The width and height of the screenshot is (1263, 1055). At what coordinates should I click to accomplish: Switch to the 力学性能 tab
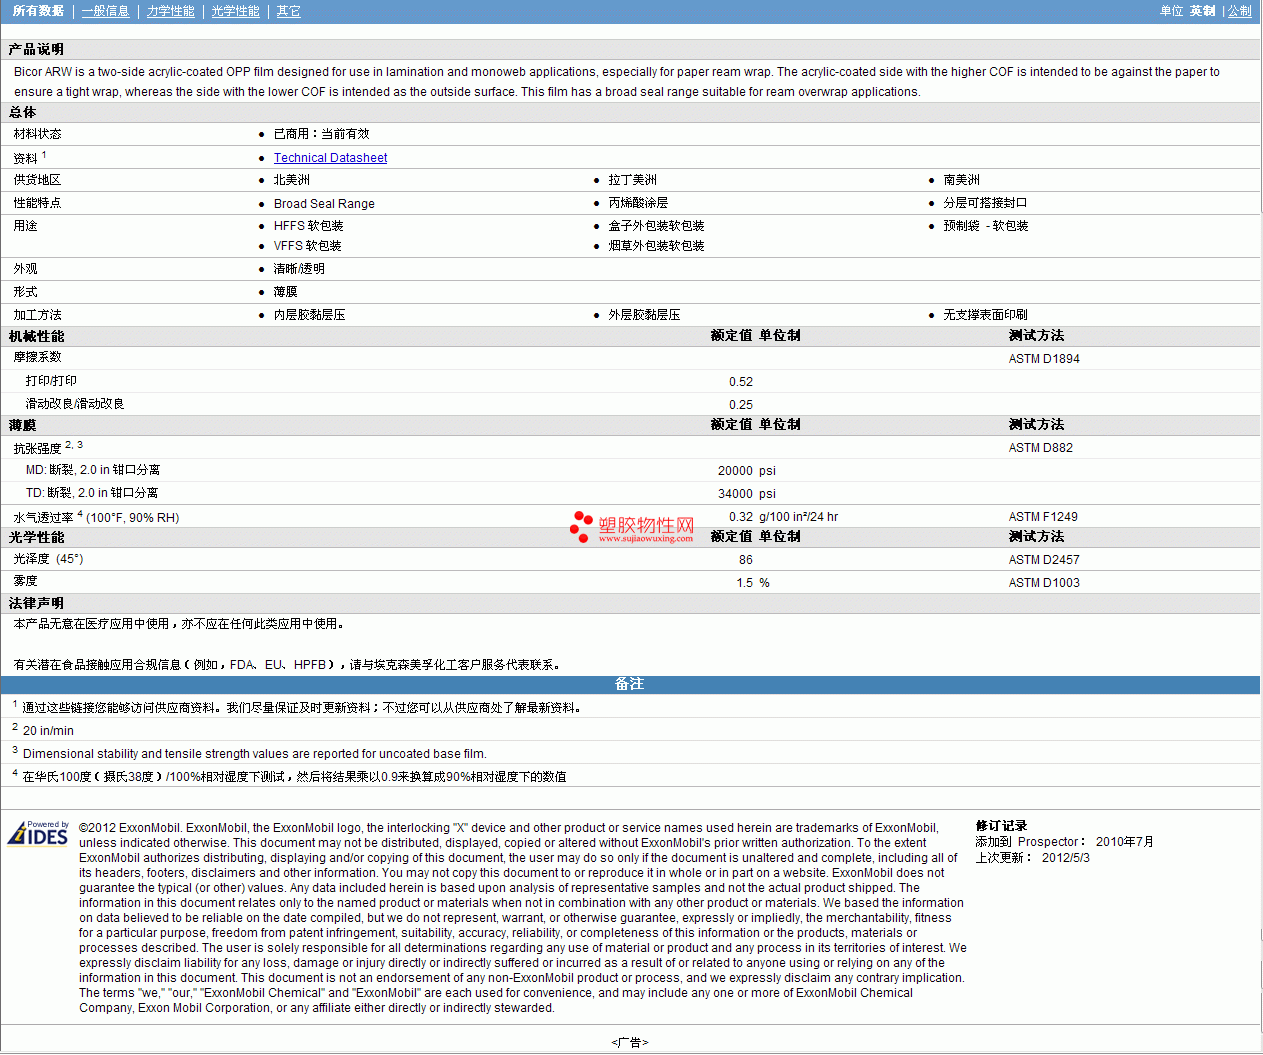tap(171, 11)
